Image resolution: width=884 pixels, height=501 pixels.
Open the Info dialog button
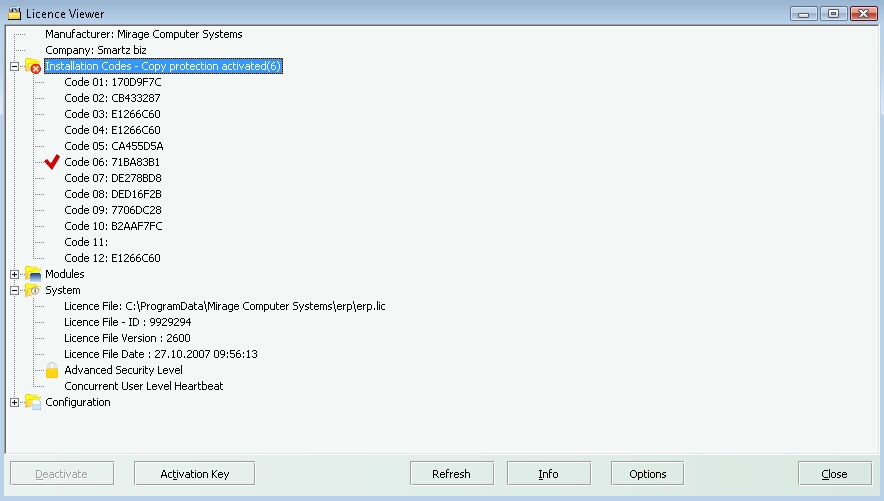tap(548, 474)
